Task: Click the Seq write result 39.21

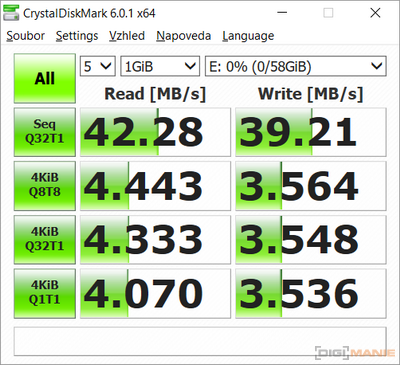Action: click(311, 132)
